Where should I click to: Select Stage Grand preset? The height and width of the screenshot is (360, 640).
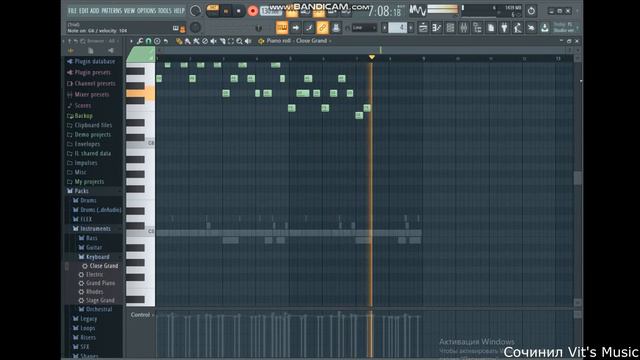click(x=100, y=300)
